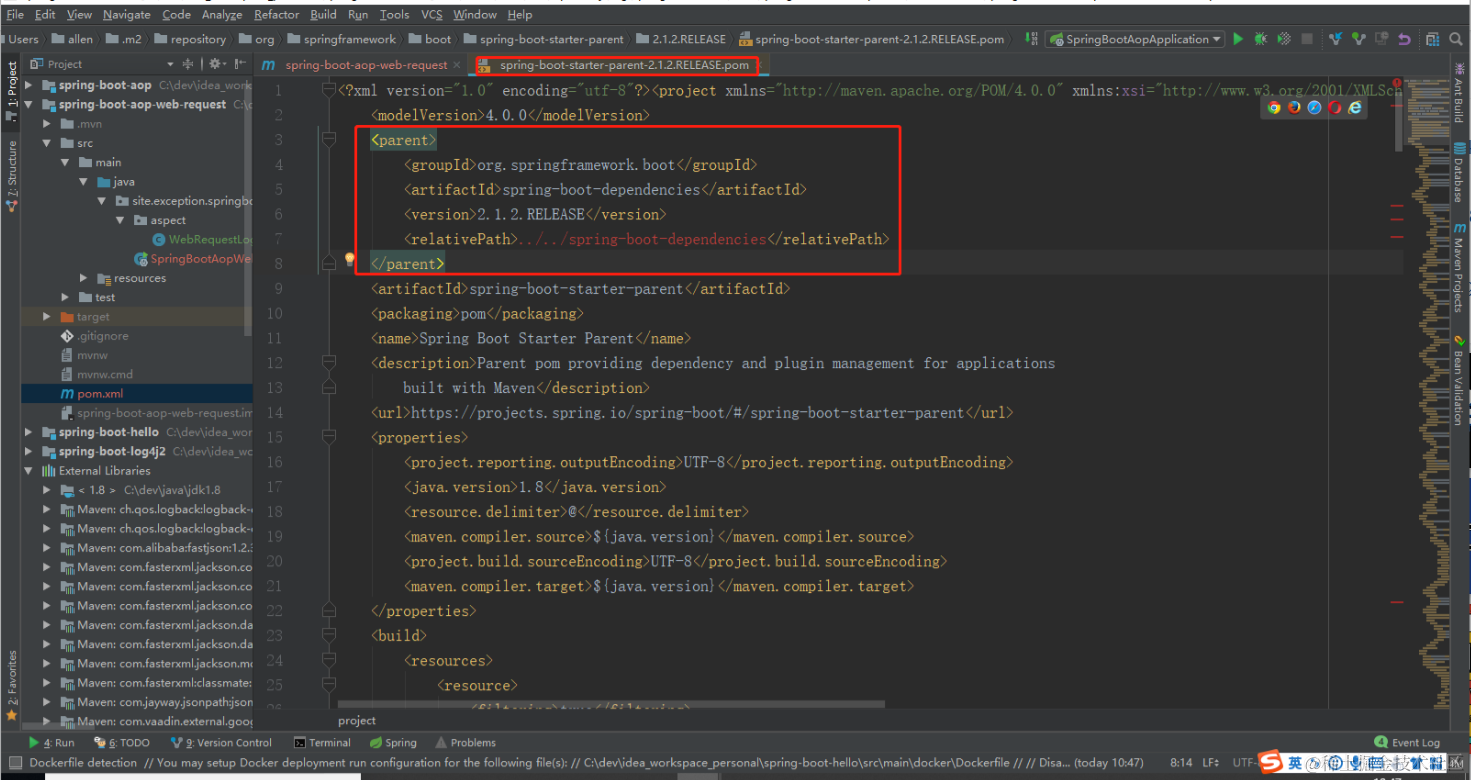Image resolution: width=1471 pixels, height=780 pixels.
Task: Open Database tool window
Action: (1460, 173)
